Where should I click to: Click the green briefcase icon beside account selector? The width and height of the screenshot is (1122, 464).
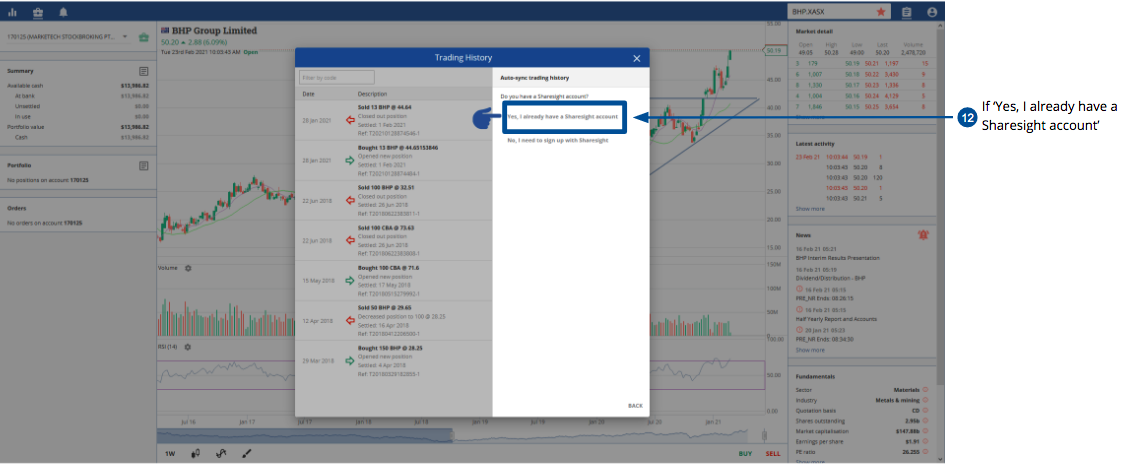coord(144,37)
